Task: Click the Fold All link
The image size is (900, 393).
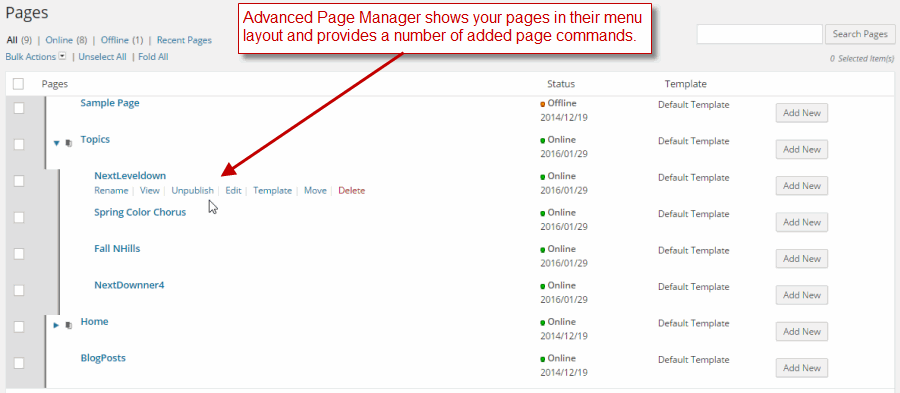Action: (x=153, y=57)
